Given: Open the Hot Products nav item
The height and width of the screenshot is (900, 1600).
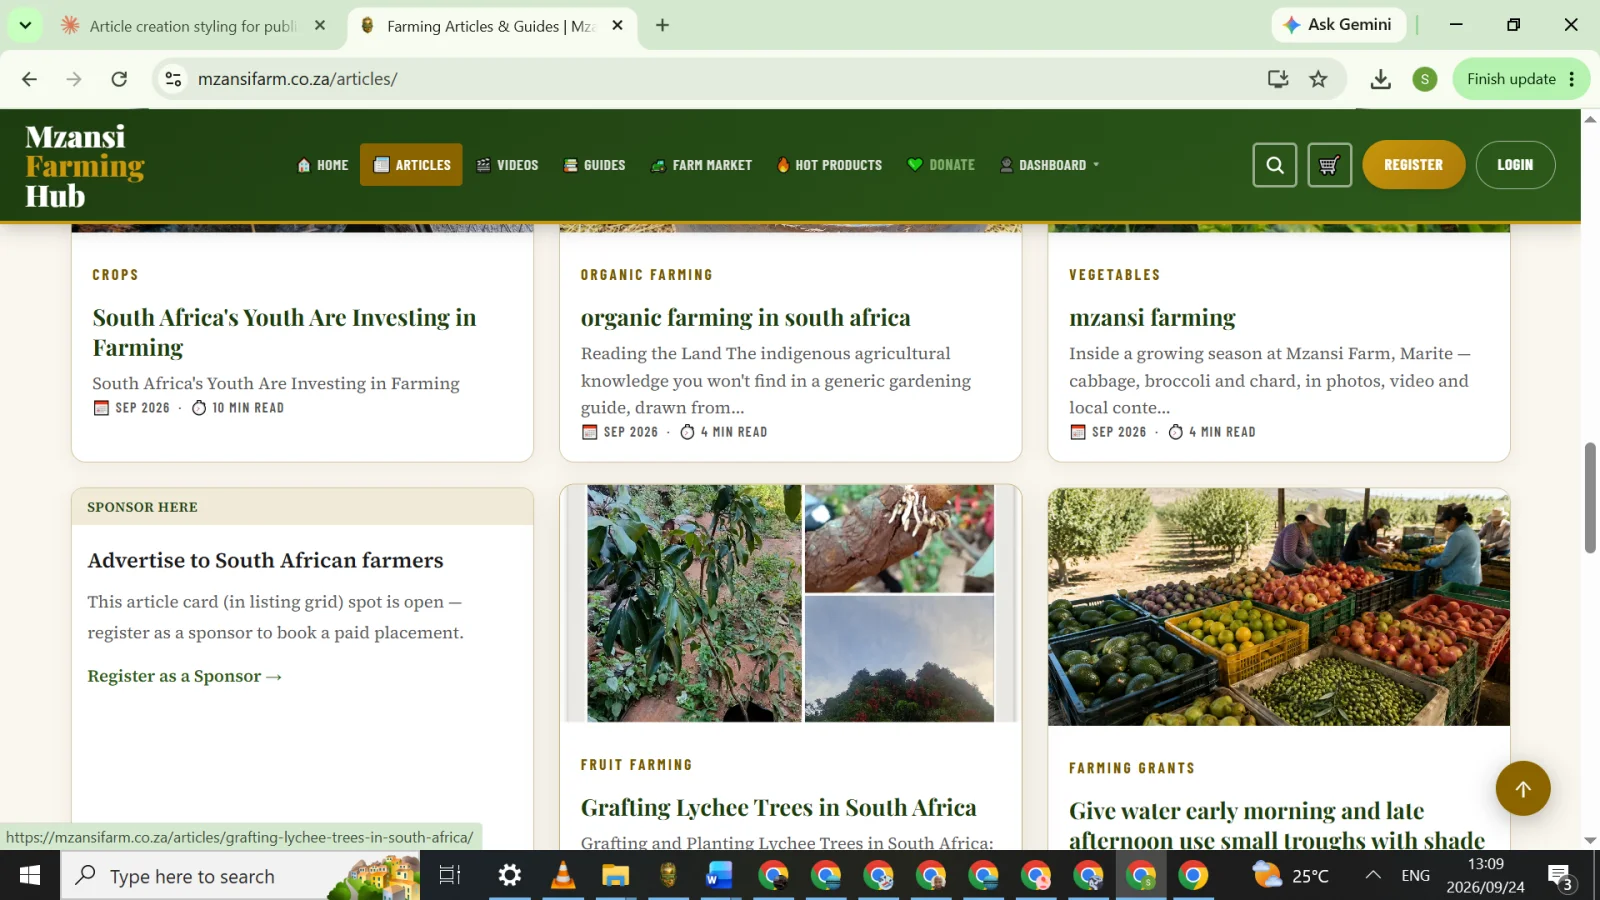Looking at the screenshot, I should (x=829, y=165).
